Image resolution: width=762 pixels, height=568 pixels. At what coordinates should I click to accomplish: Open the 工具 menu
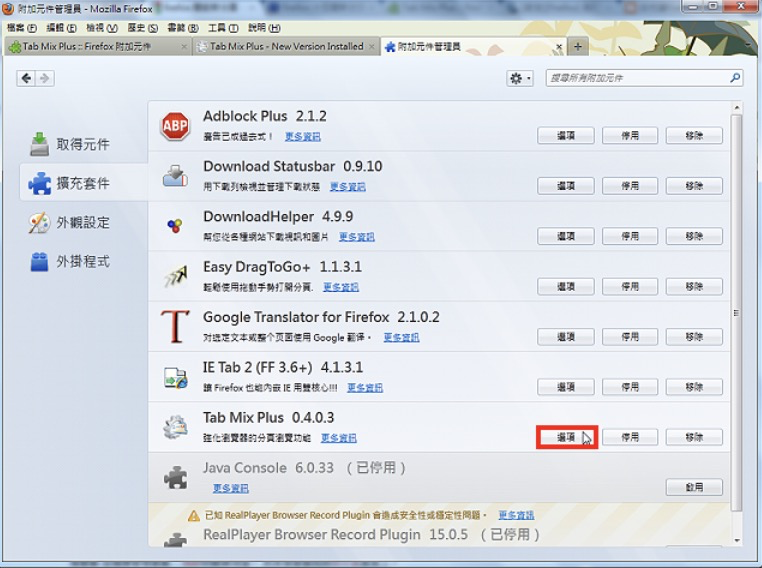[223, 28]
